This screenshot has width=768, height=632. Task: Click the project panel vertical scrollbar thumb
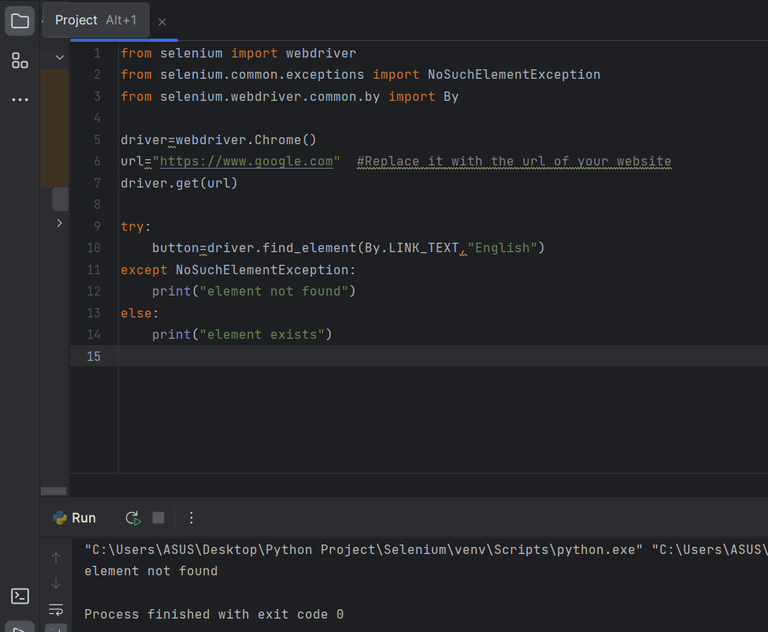pos(60,198)
